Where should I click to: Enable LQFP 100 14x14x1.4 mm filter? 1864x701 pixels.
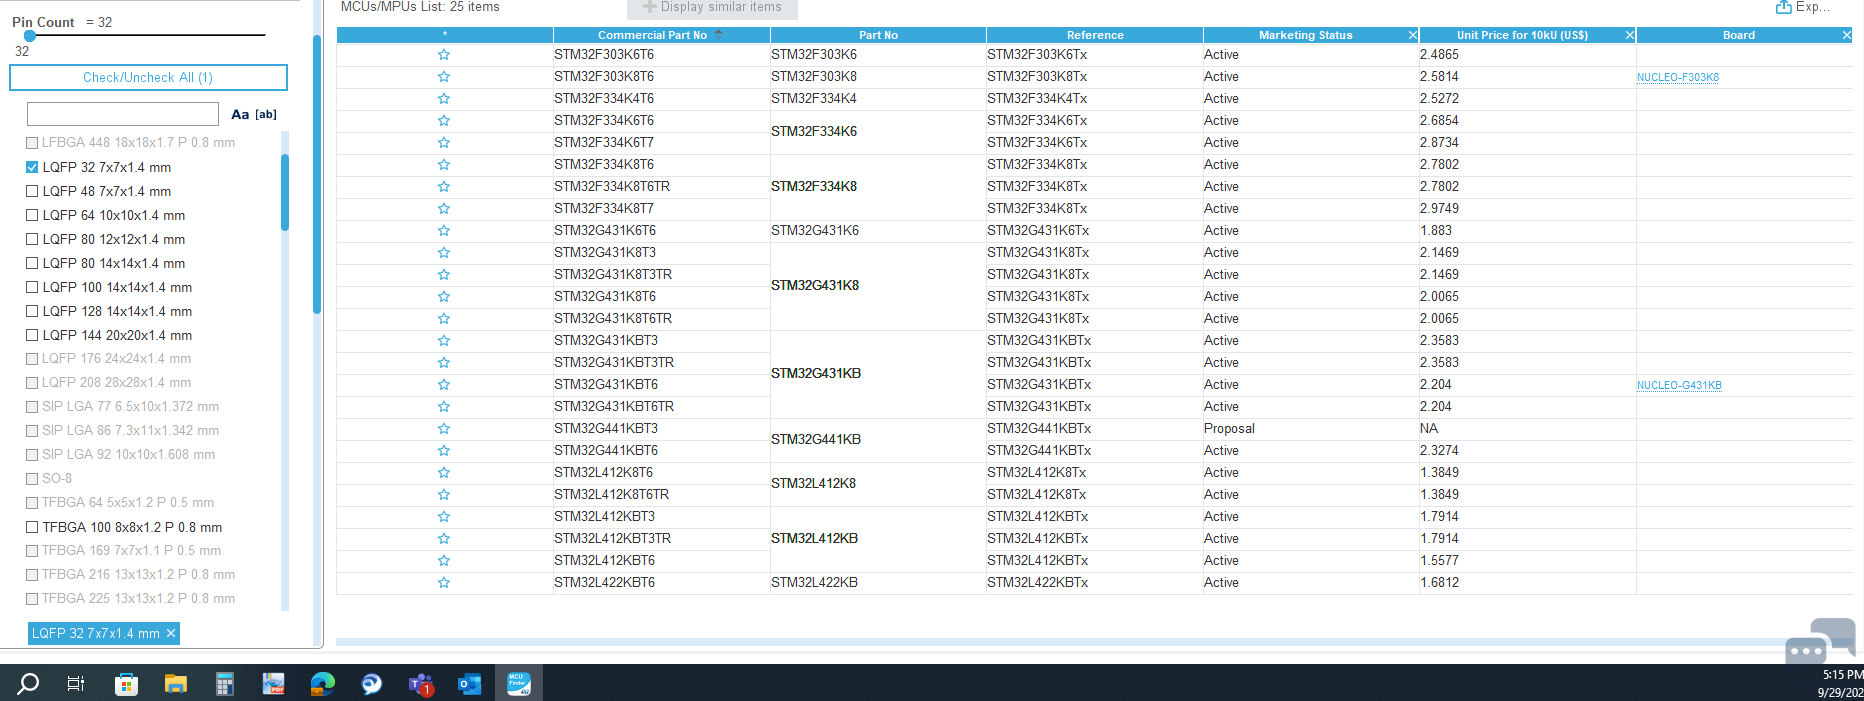tap(32, 287)
